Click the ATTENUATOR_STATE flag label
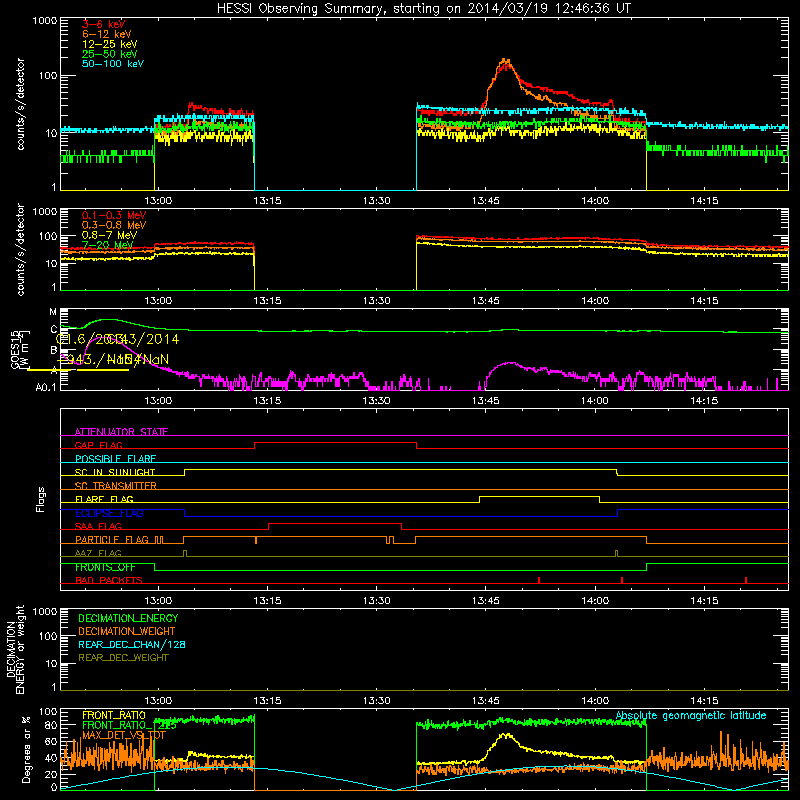Image resolution: width=800 pixels, height=800 pixels. 121,432
